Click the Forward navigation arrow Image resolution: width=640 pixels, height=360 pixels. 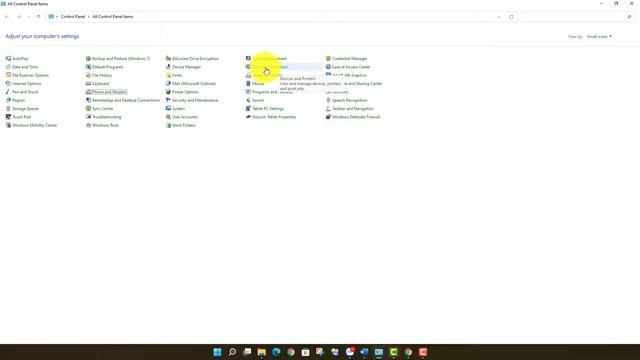pos(19,17)
